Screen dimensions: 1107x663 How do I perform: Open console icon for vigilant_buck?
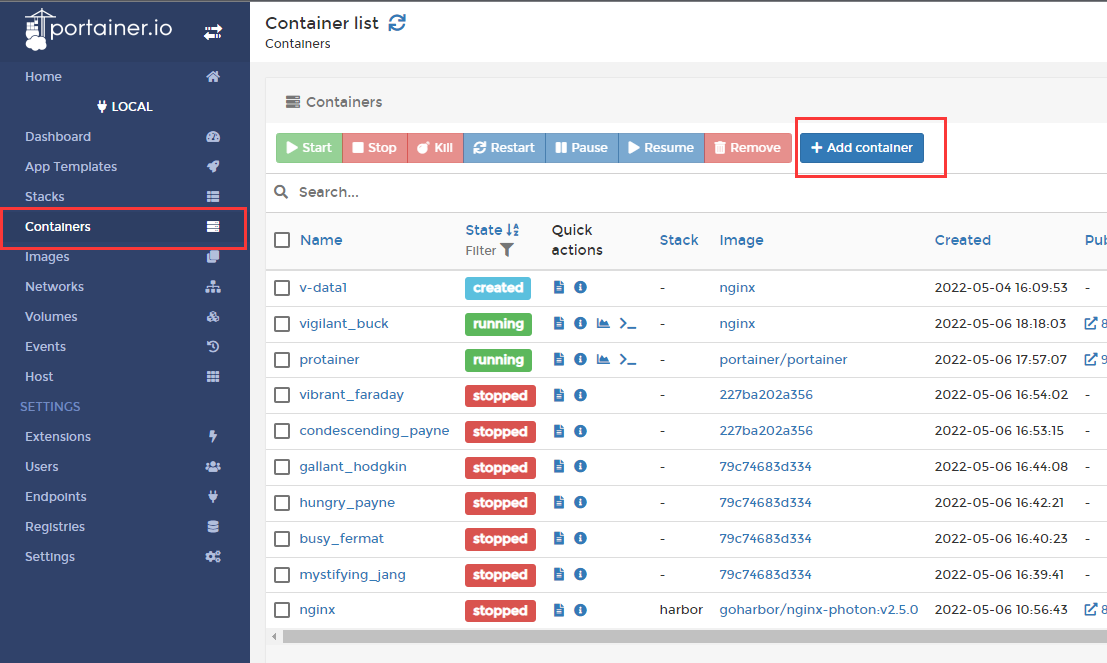pyautogui.click(x=628, y=323)
